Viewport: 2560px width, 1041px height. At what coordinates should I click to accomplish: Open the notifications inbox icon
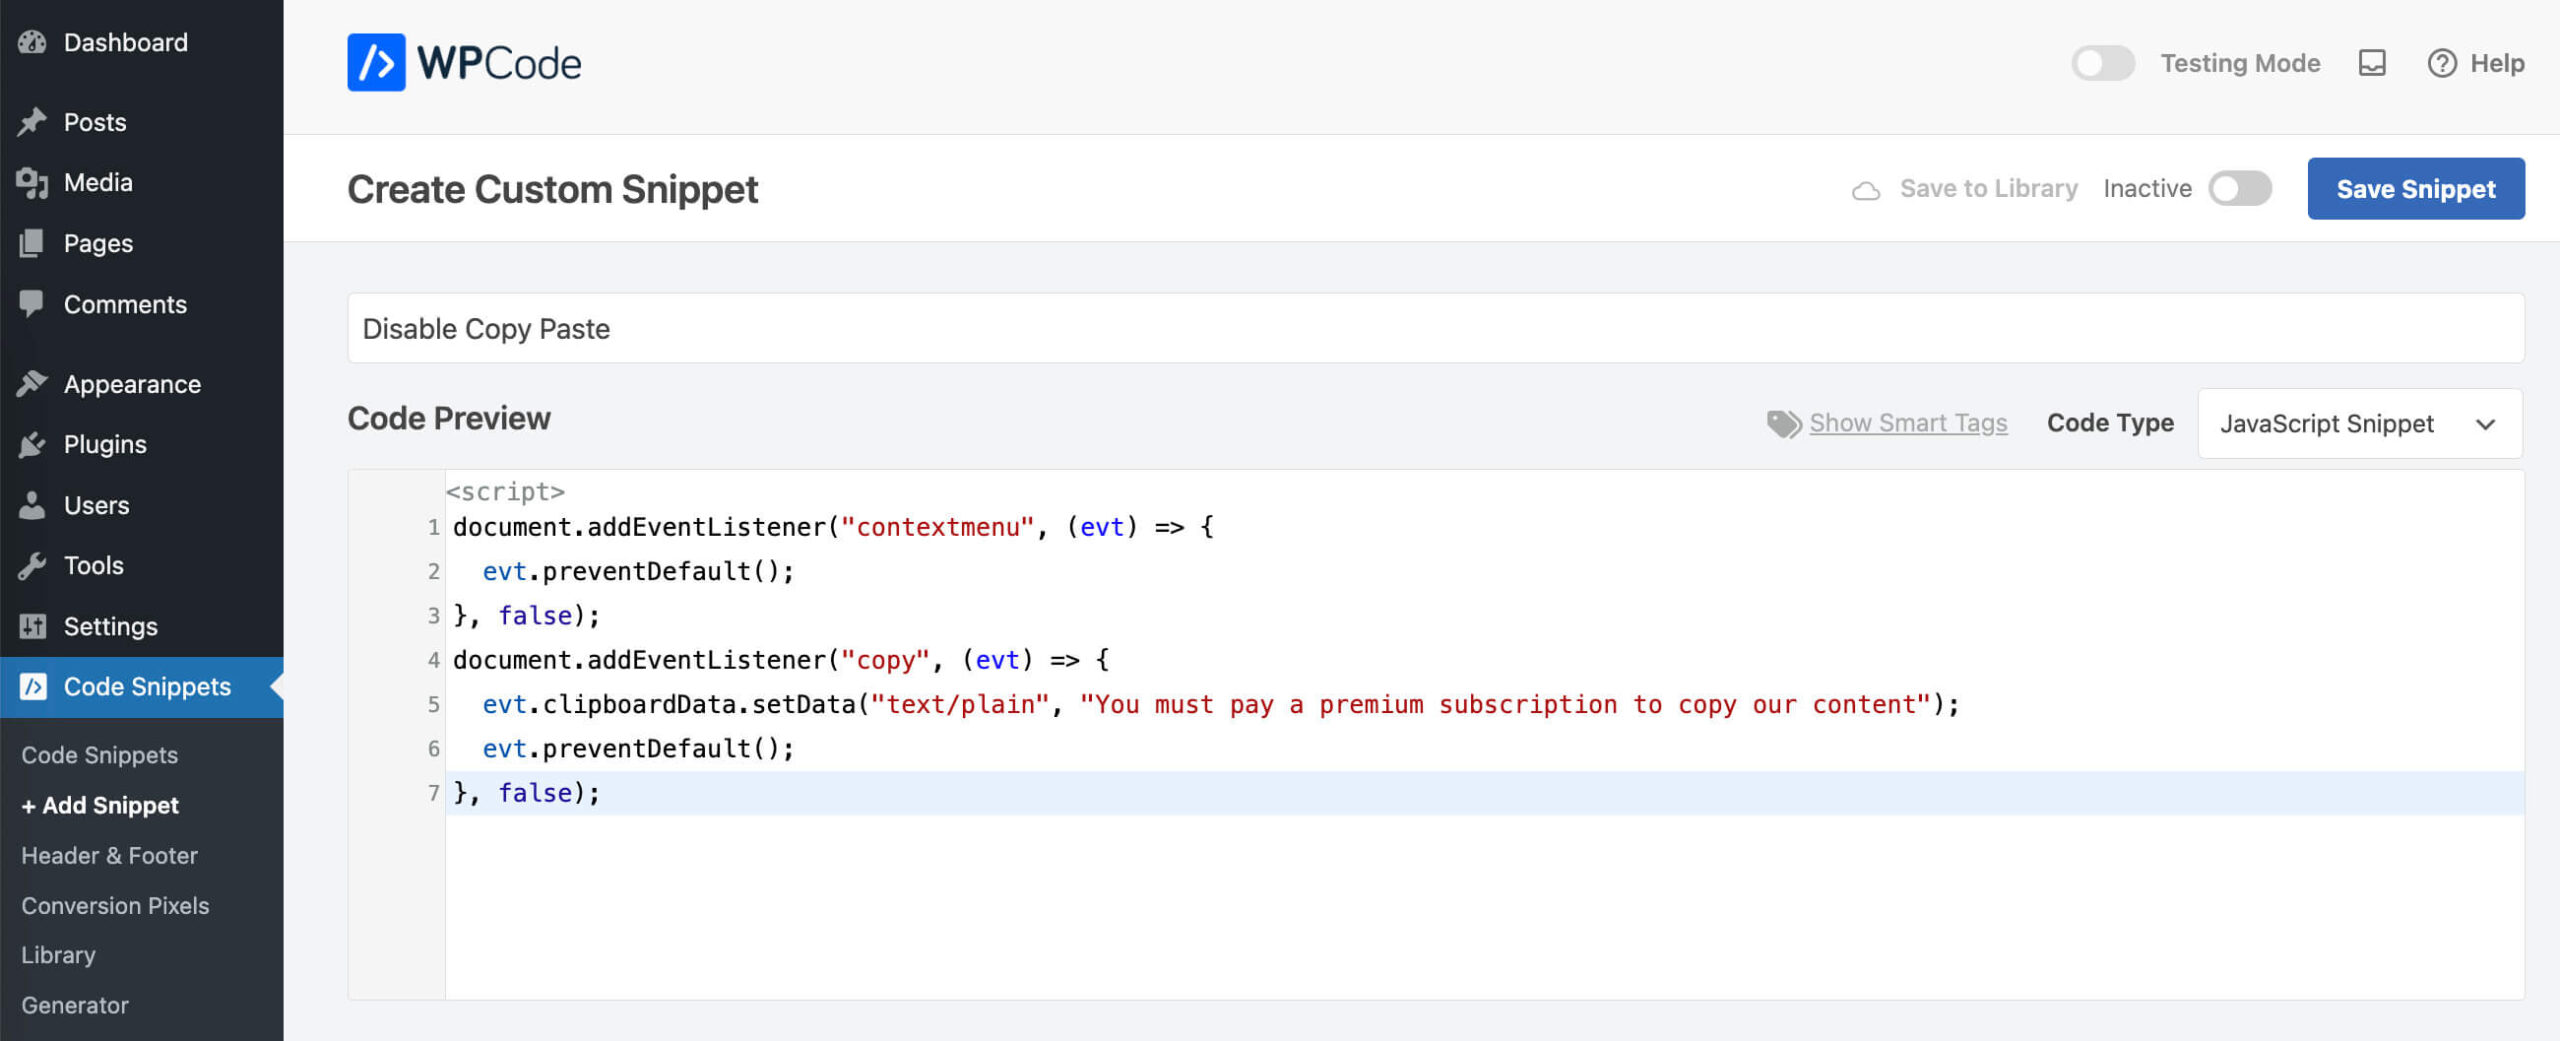click(x=2372, y=62)
